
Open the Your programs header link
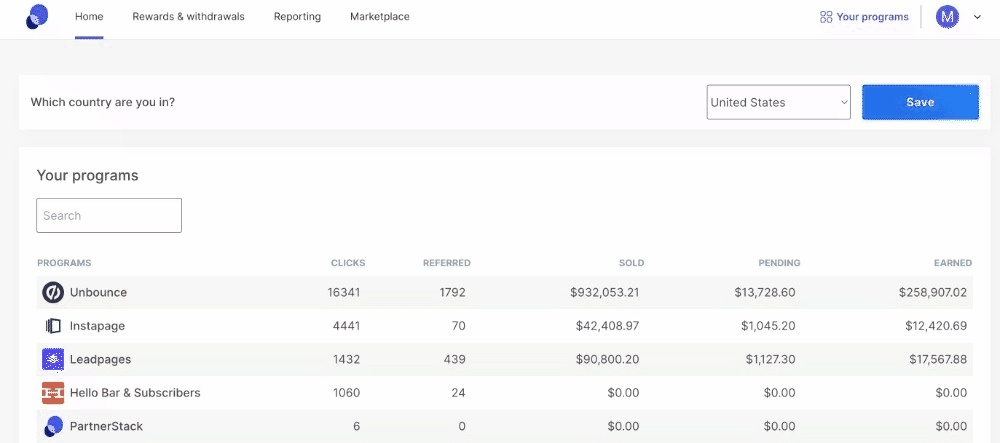click(872, 17)
